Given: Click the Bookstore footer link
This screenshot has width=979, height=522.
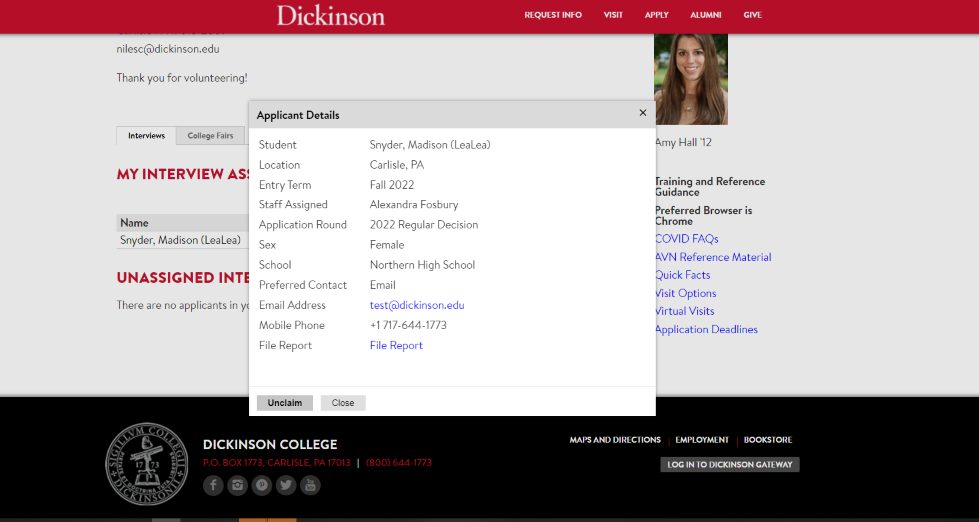Looking at the screenshot, I should [x=768, y=440].
